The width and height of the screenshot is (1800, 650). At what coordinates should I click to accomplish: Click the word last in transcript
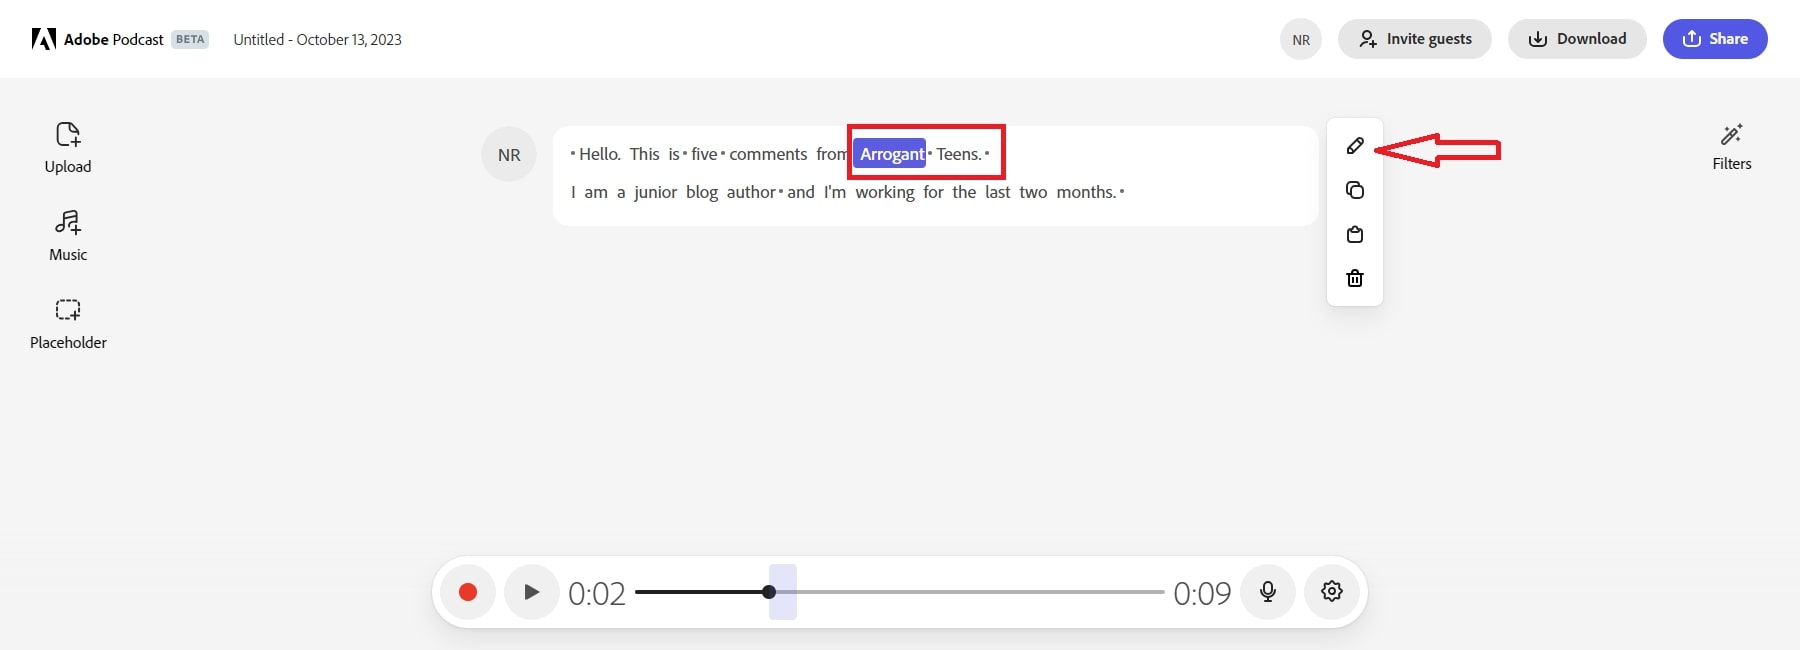[998, 192]
